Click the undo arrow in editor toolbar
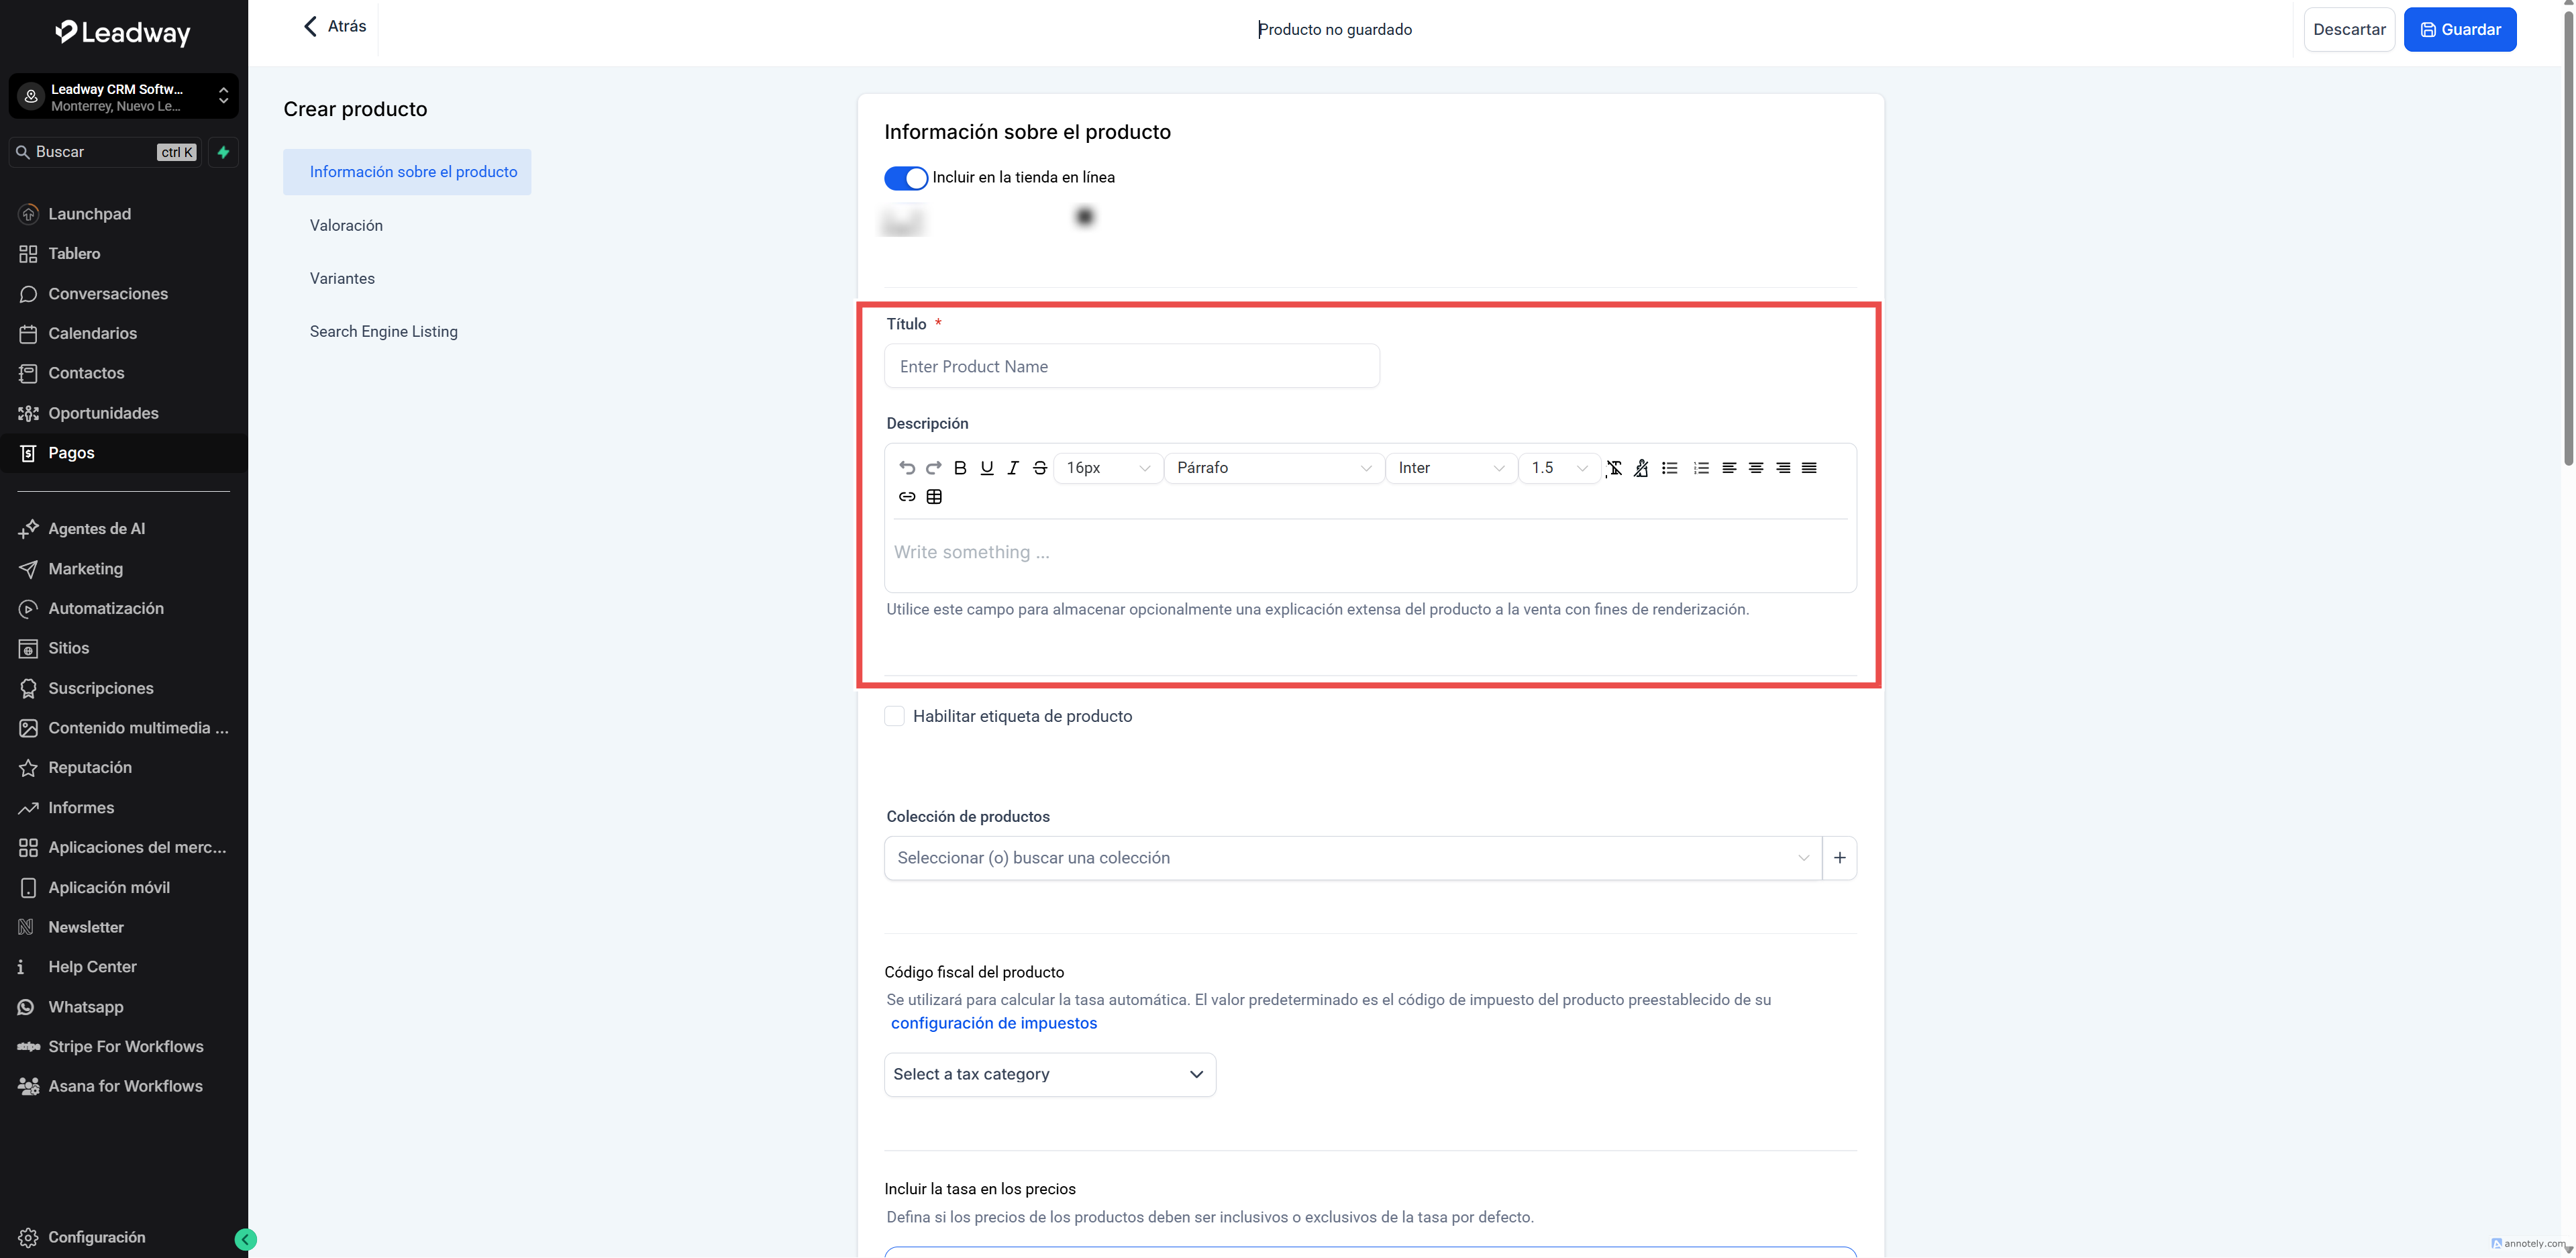This screenshot has width=2576, height=1258. click(x=906, y=468)
